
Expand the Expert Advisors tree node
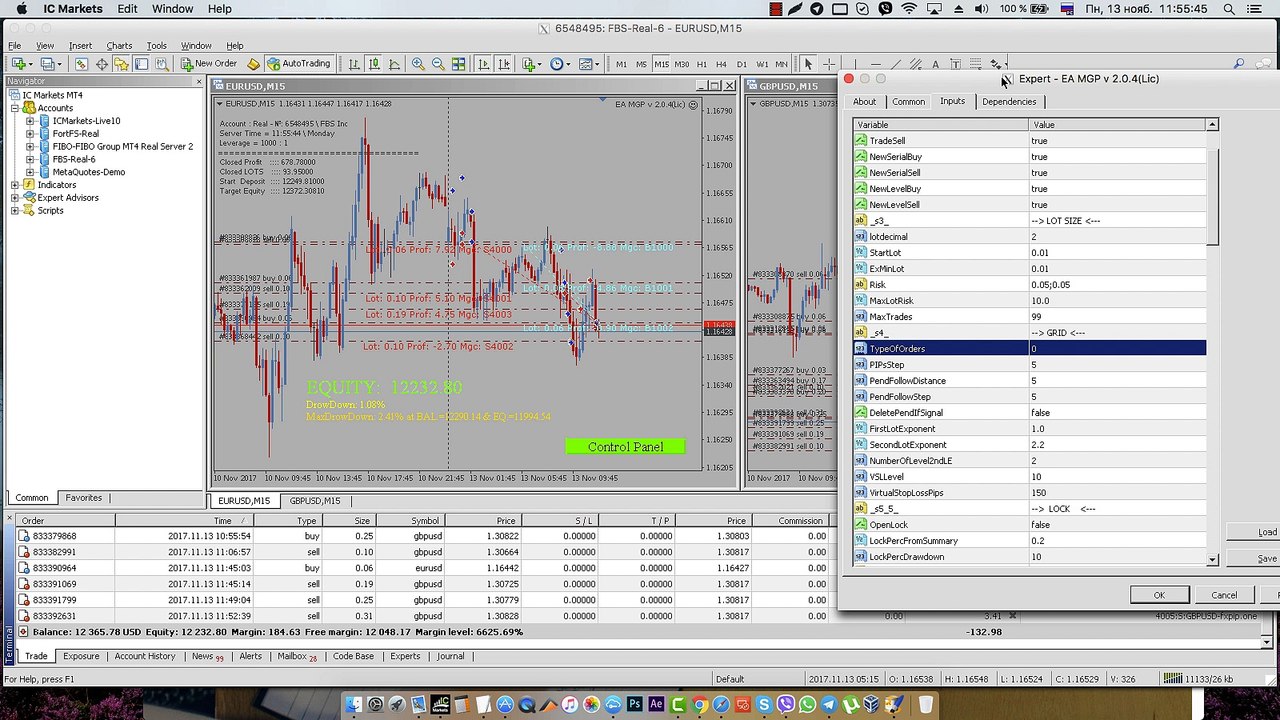point(15,198)
